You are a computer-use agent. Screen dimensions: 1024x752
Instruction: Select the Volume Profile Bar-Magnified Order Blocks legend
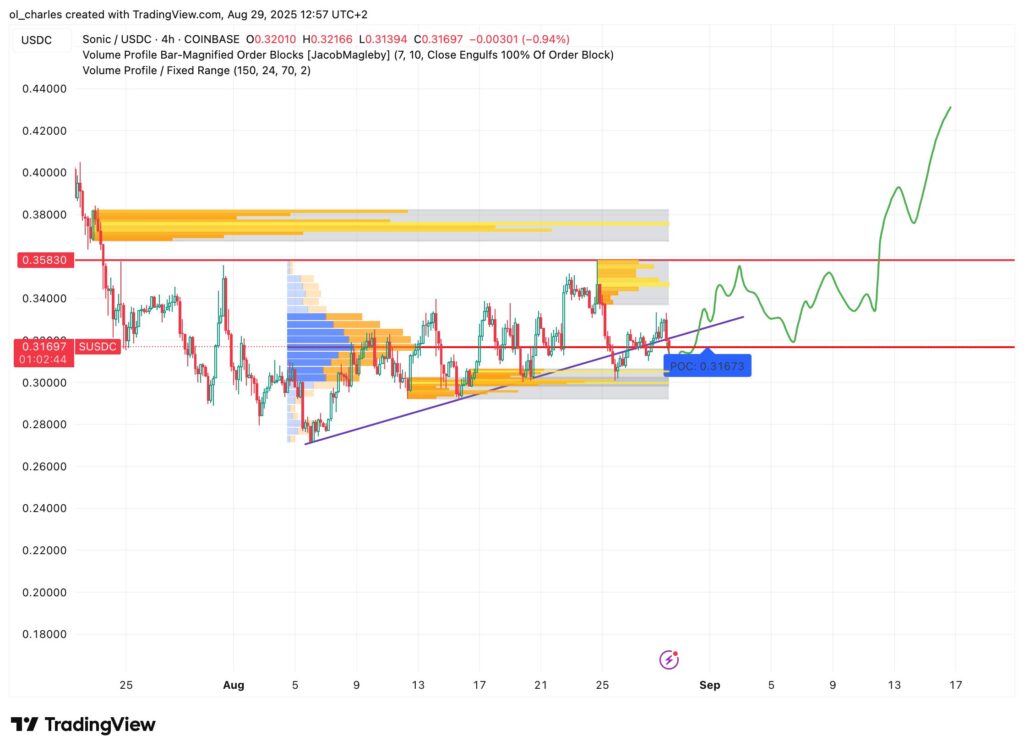pos(347,54)
